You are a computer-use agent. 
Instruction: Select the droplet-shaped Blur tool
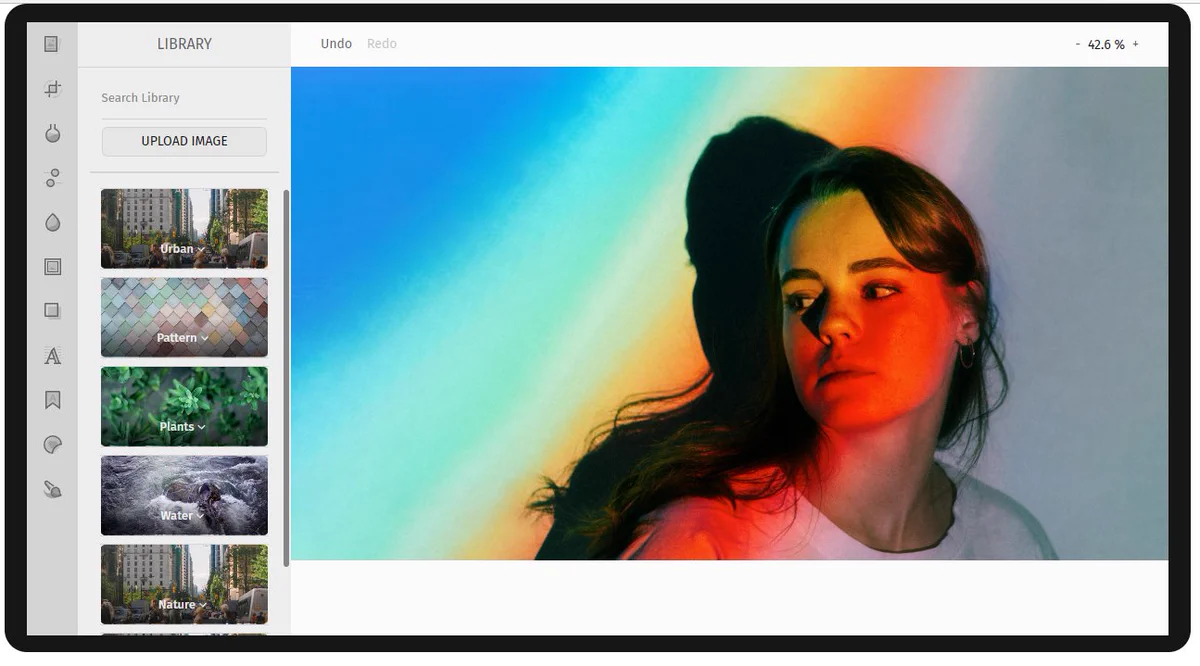[x=52, y=222]
